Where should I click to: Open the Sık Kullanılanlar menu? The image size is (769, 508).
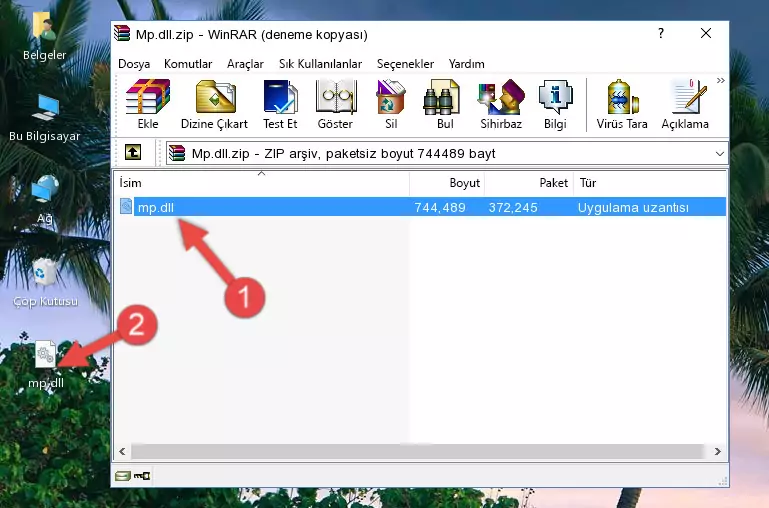[320, 64]
